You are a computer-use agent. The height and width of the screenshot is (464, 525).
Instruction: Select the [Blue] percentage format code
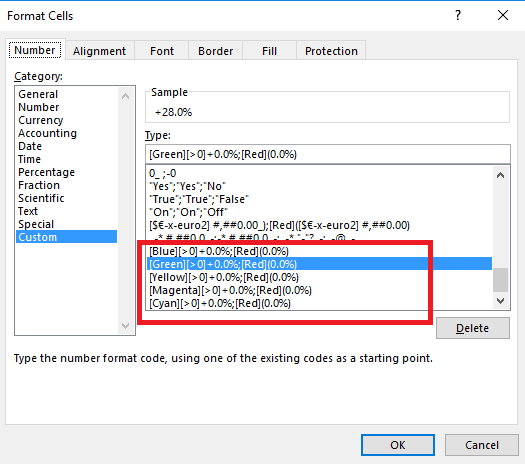(x=320, y=251)
